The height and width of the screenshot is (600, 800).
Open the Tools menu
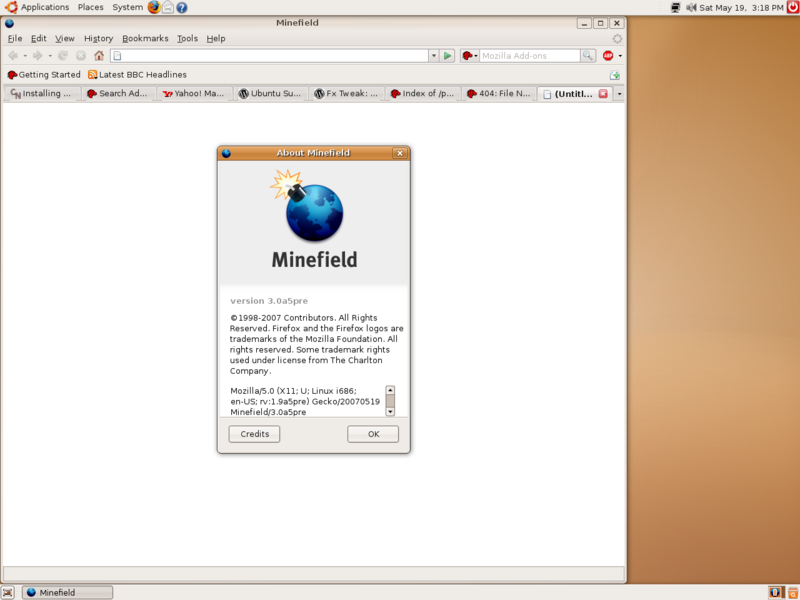point(187,38)
